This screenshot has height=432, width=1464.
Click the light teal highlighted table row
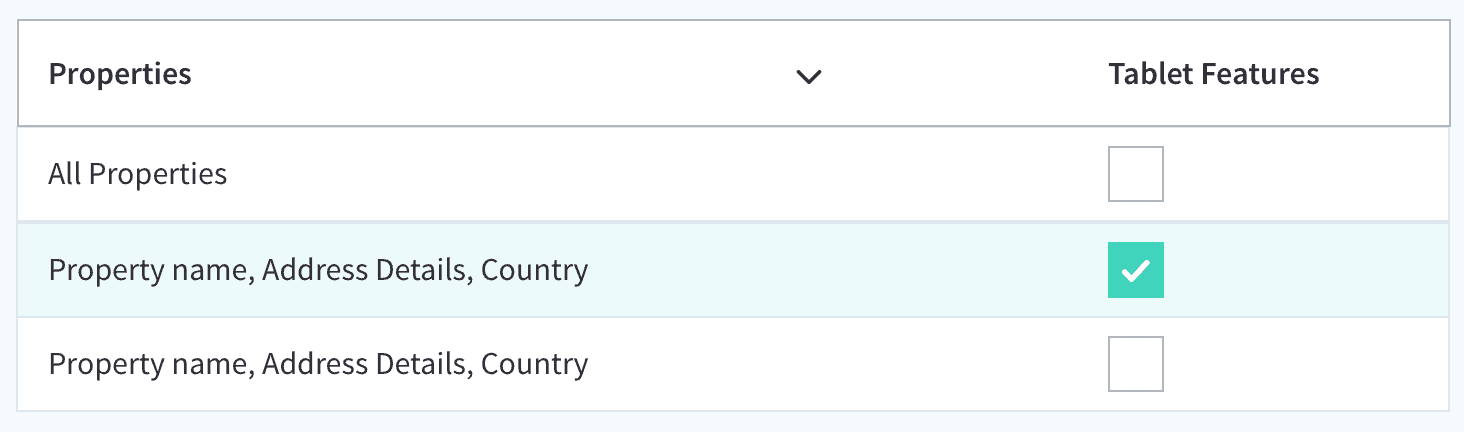[x=733, y=270]
